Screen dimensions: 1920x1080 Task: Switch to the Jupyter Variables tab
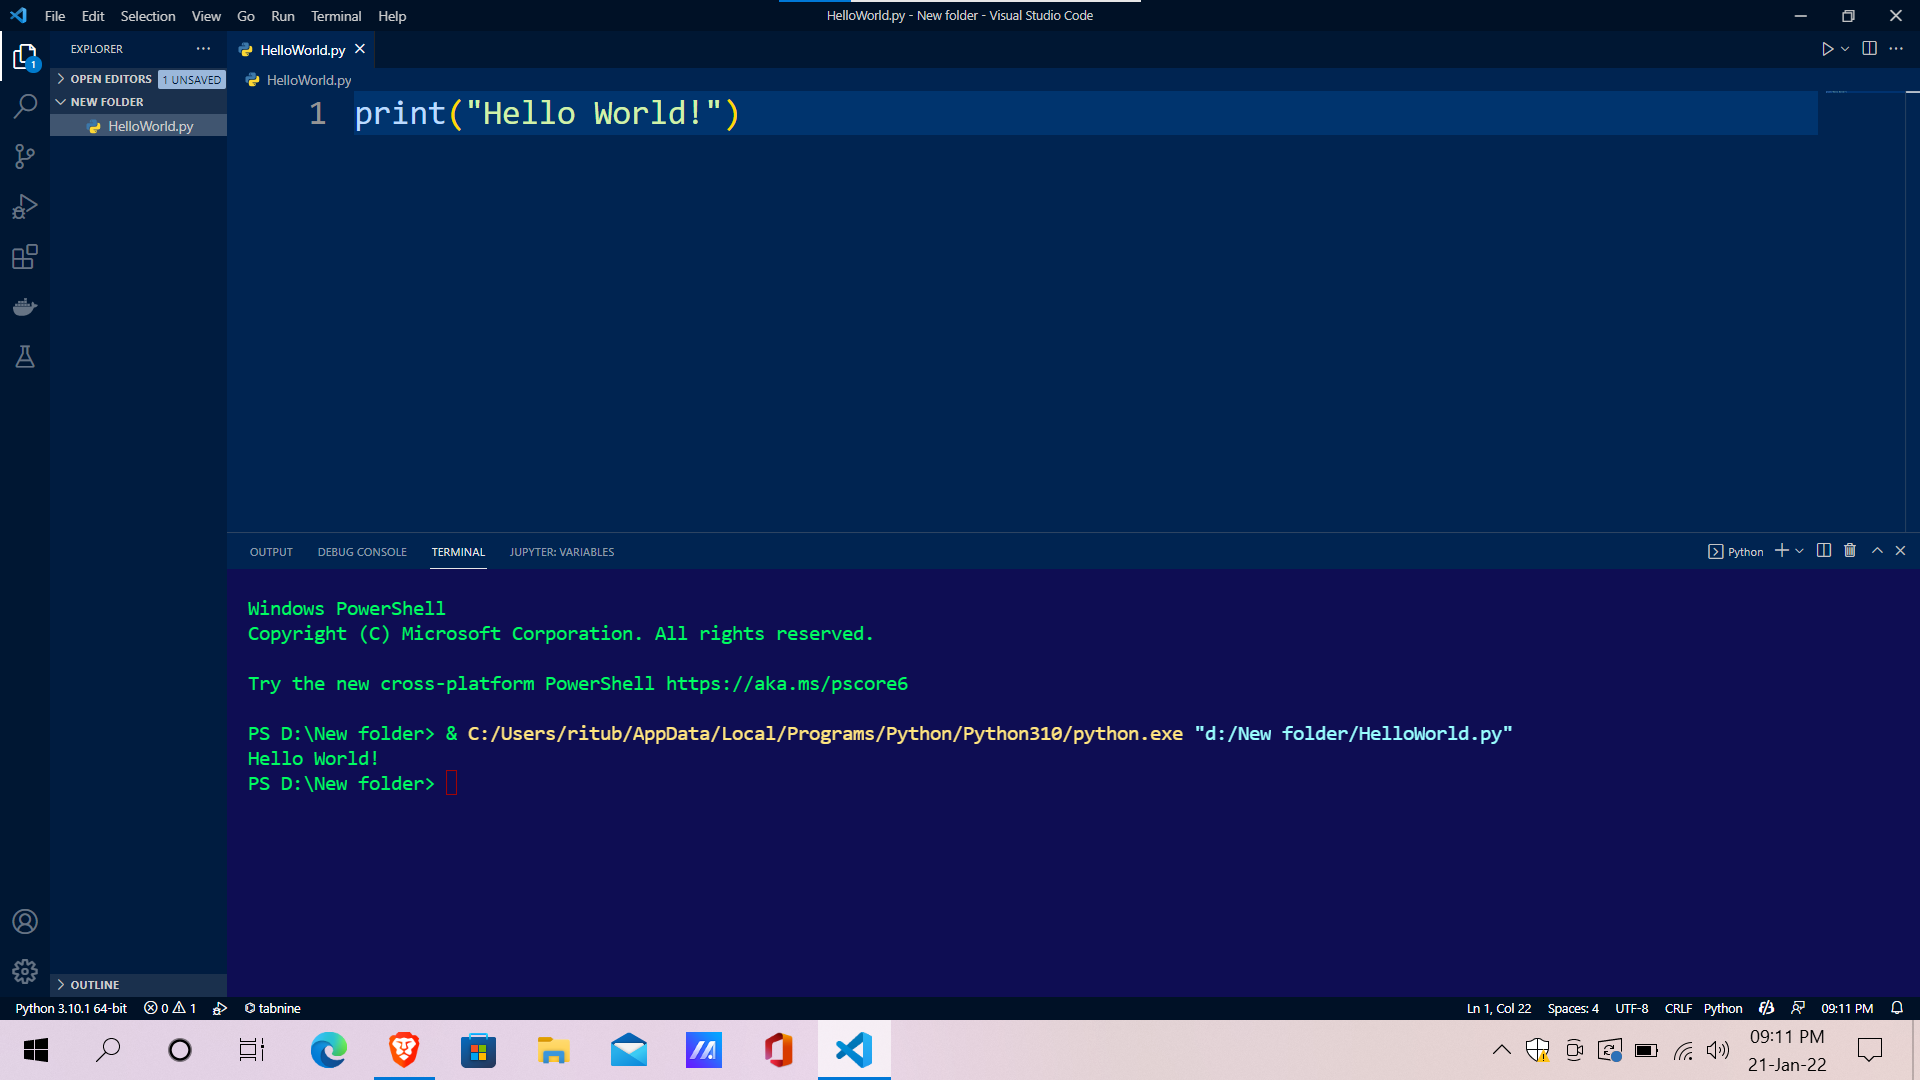(562, 551)
